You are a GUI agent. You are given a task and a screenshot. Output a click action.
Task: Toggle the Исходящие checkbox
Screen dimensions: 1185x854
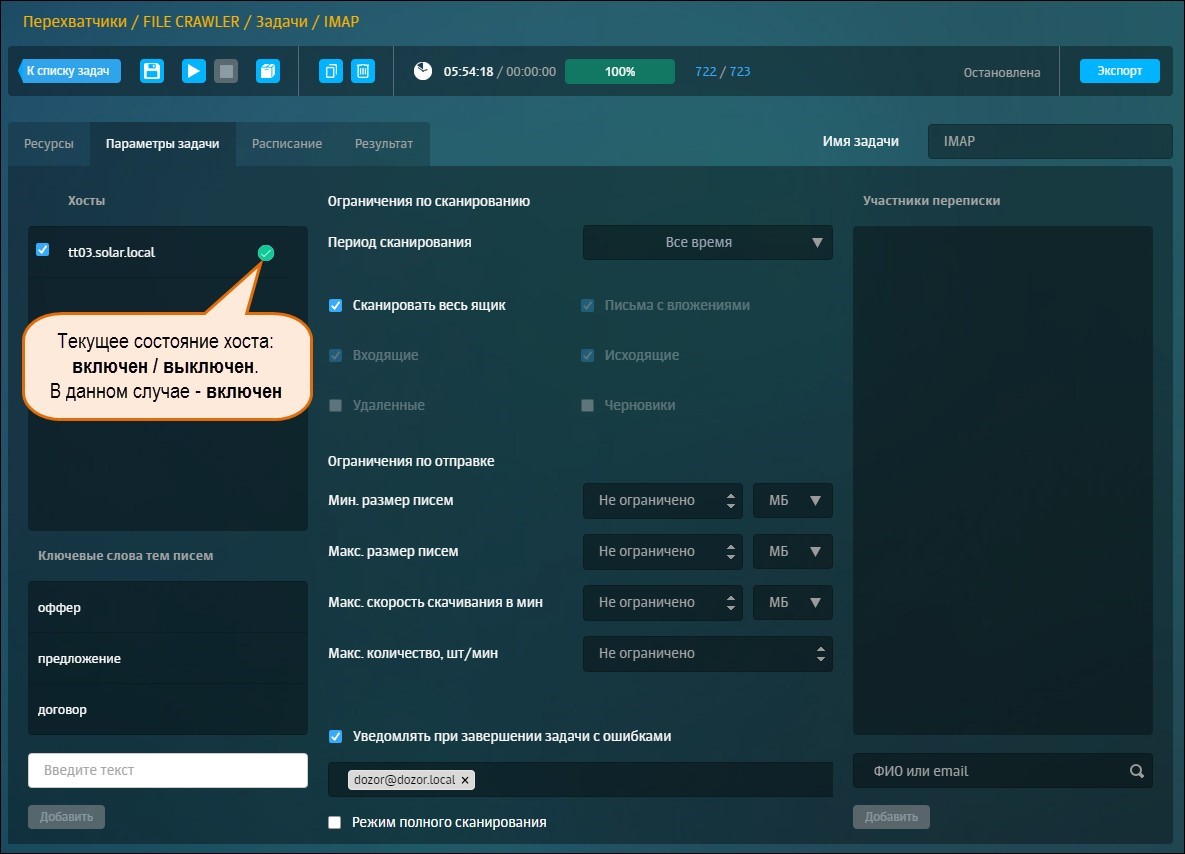click(587, 355)
